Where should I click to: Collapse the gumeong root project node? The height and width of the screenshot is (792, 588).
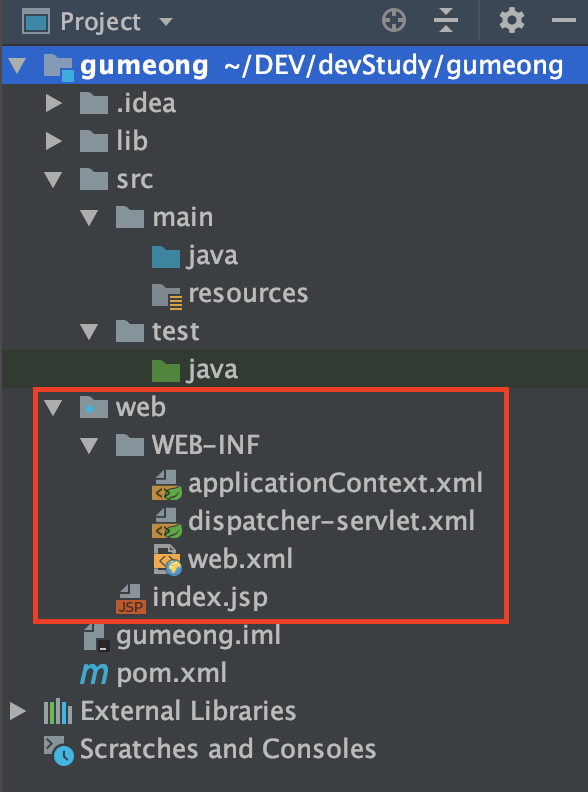coord(18,66)
